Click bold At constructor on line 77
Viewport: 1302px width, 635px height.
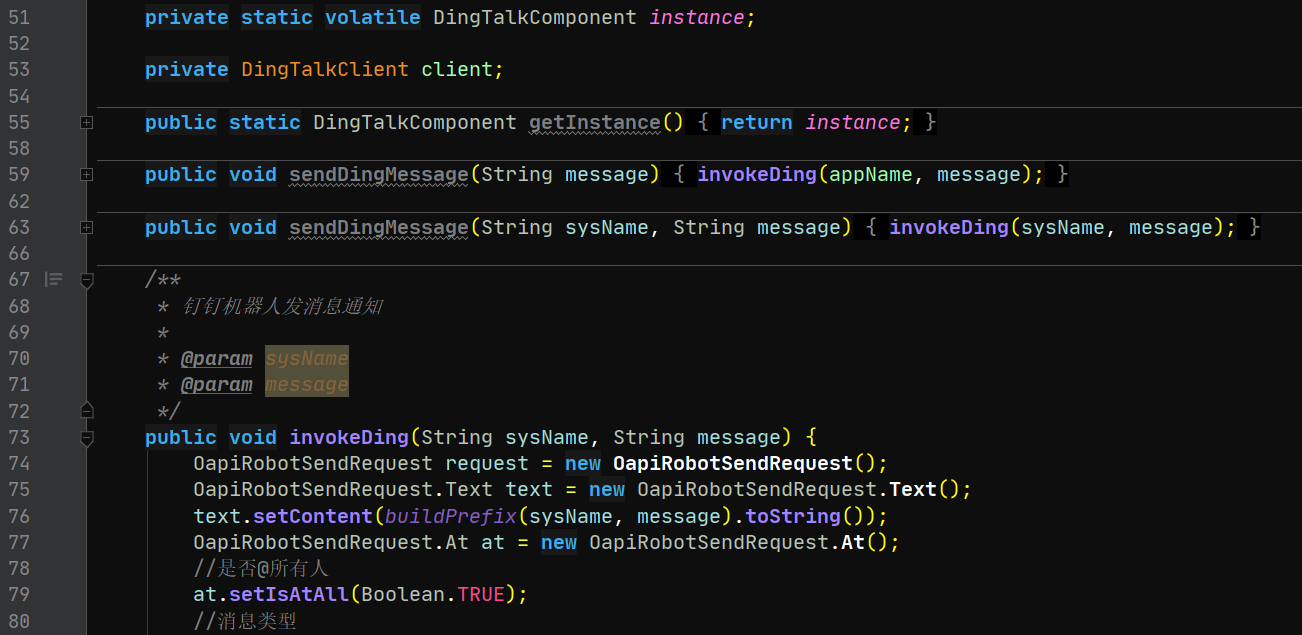[853, 542]
